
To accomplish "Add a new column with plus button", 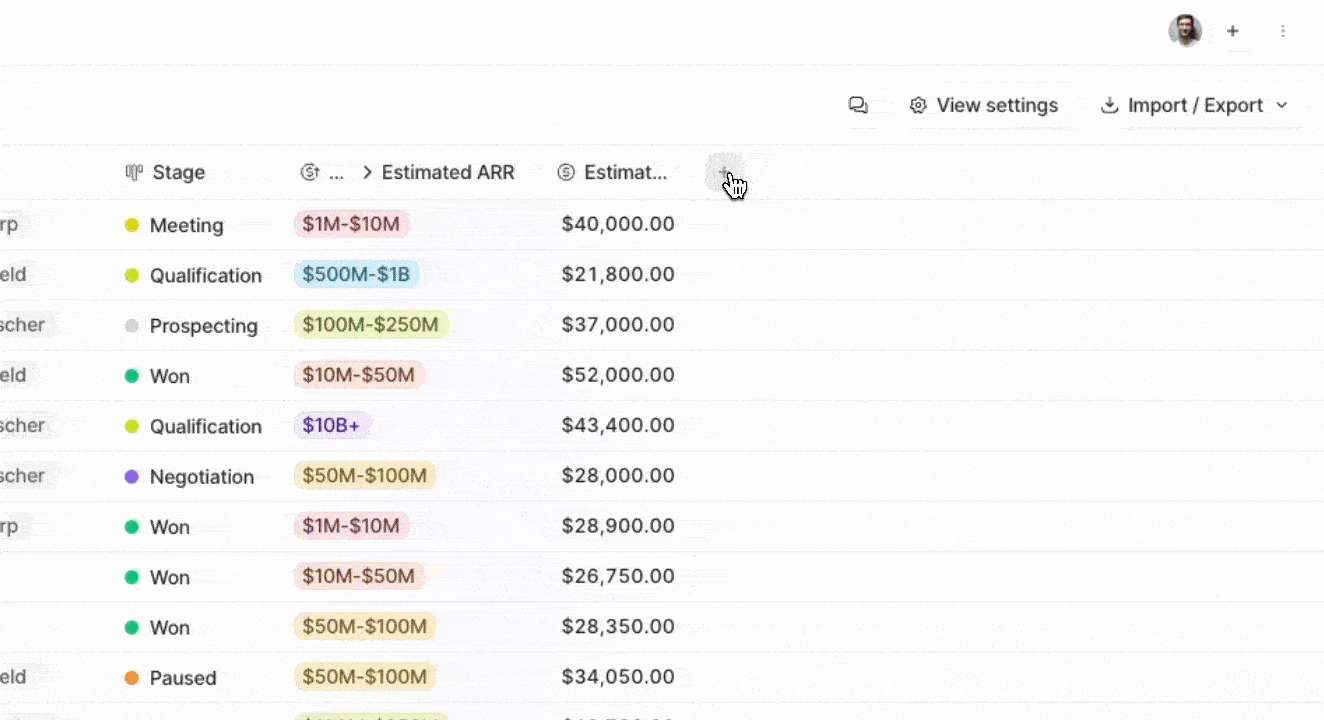I will click(725, 173).
